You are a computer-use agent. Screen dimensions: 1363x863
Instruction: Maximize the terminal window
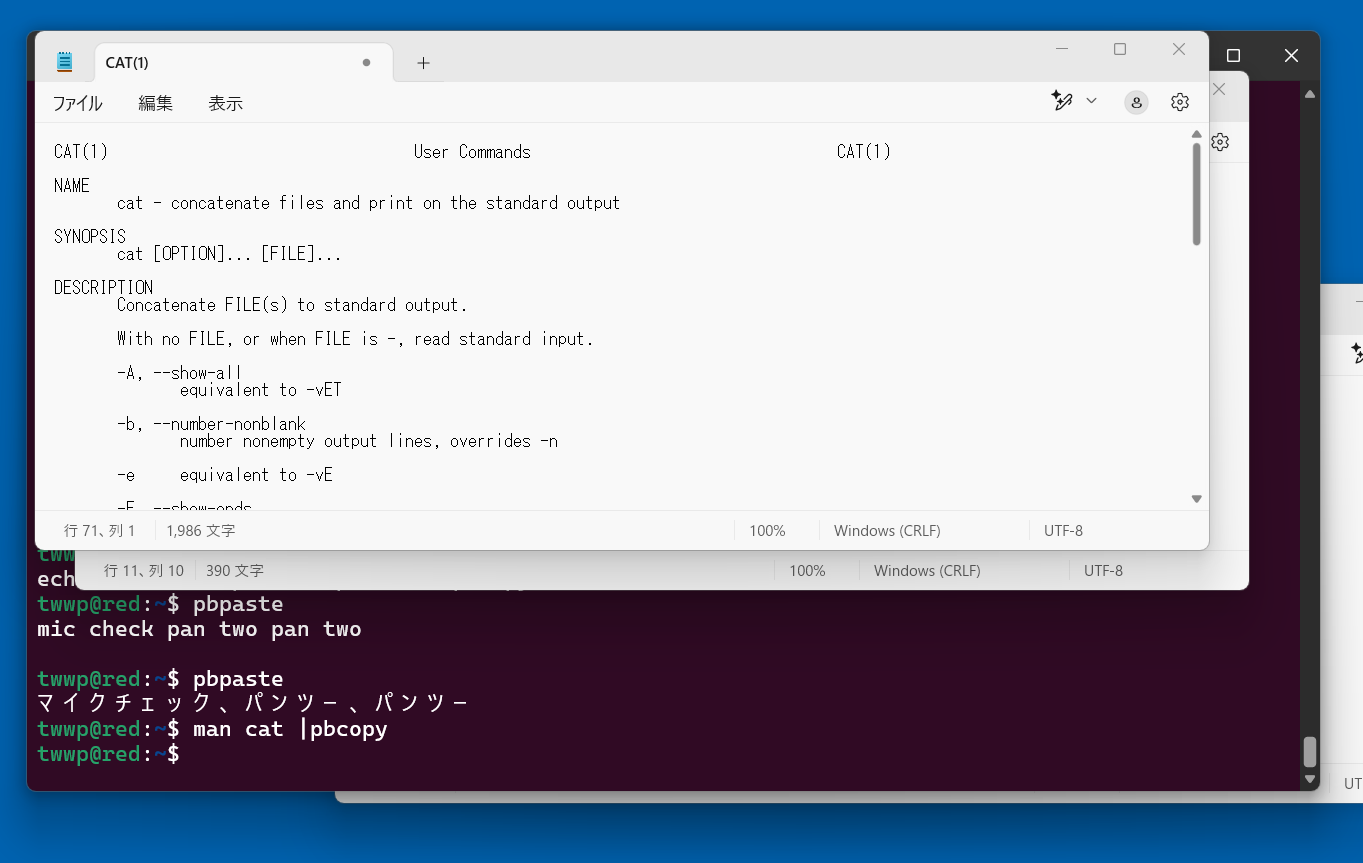(x=1233, y=56)
